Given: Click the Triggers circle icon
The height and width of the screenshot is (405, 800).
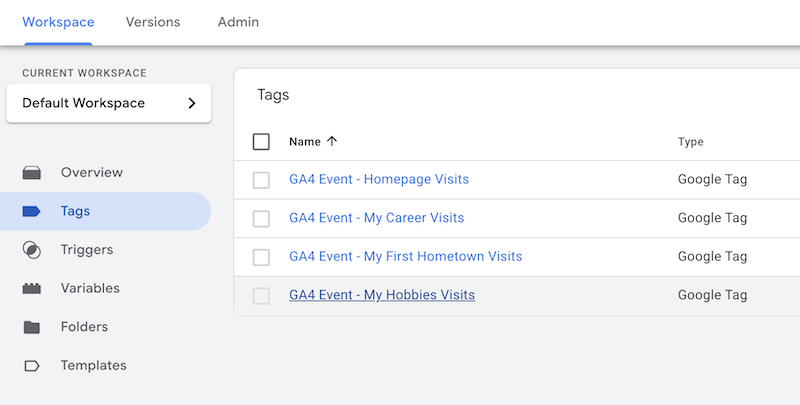Looking at the screenshot, I should pyautogui.click(x=32, y=250).
